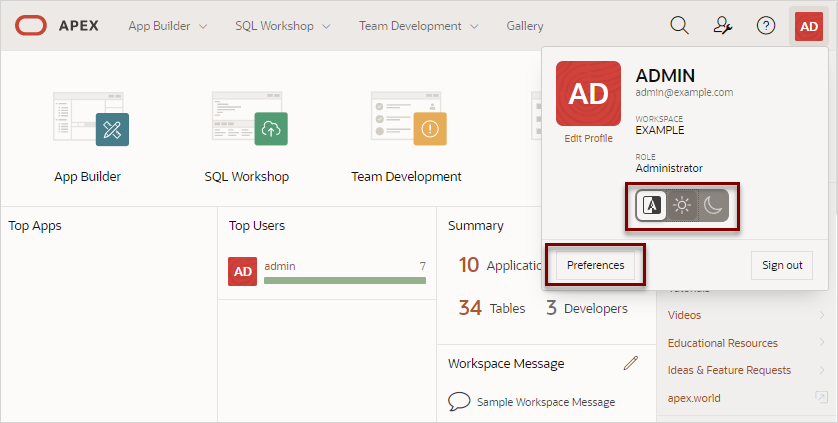838x423 pixels.
Task: Click the speech bubble message icon
Action: [x=459, y=402]
